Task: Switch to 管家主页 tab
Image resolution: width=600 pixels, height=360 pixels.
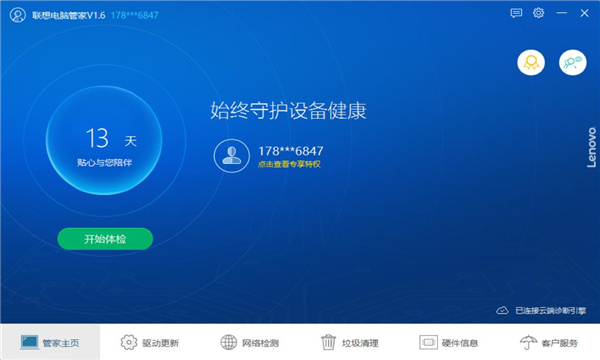Action: 51,342
